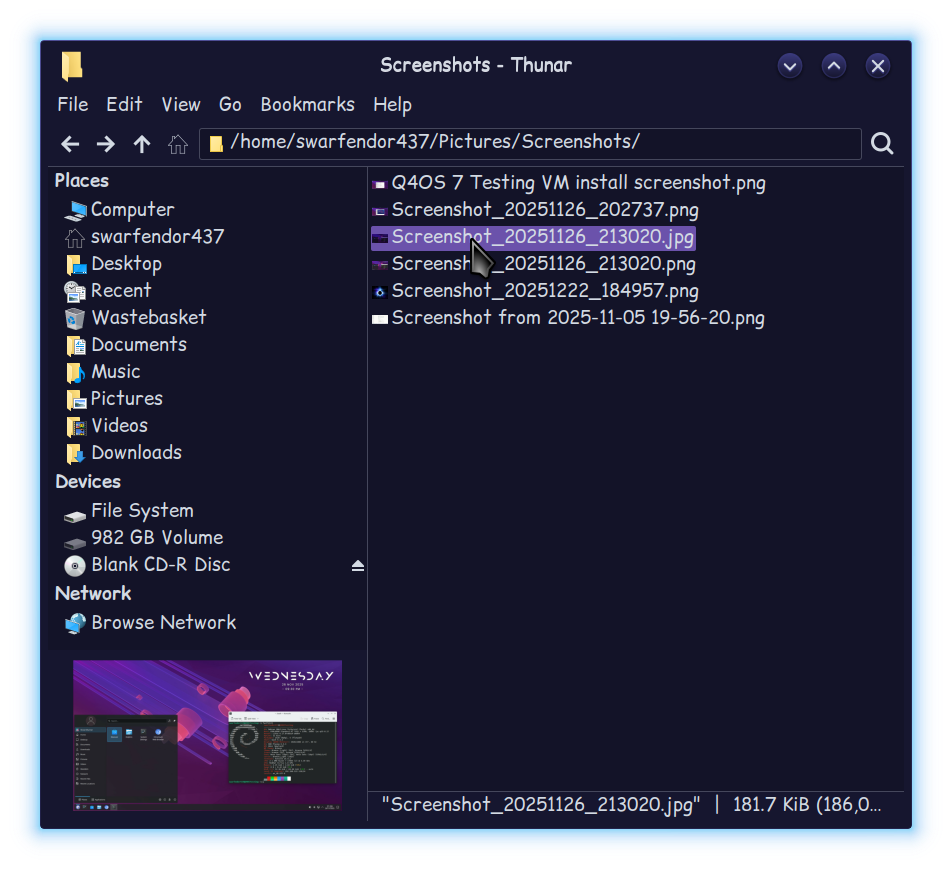Open the Bookmarks menu
952x869 pixels.
307,105
